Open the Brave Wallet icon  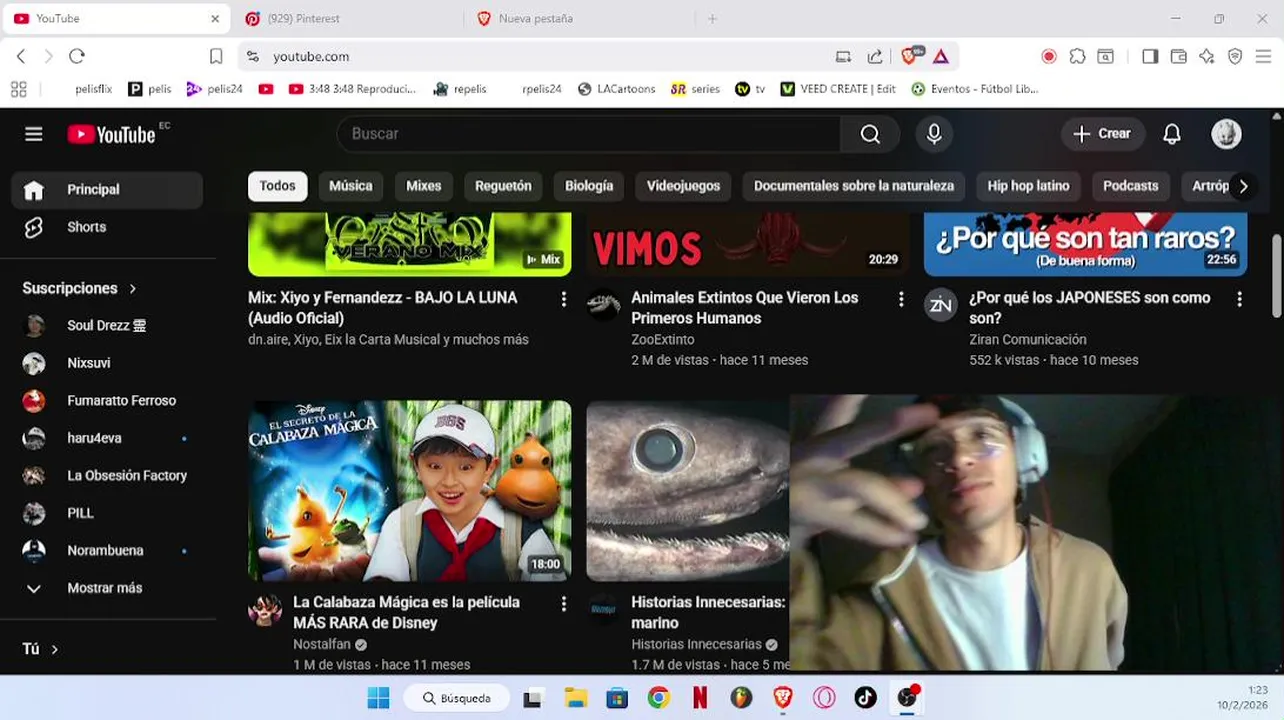tap(1178, 56)
